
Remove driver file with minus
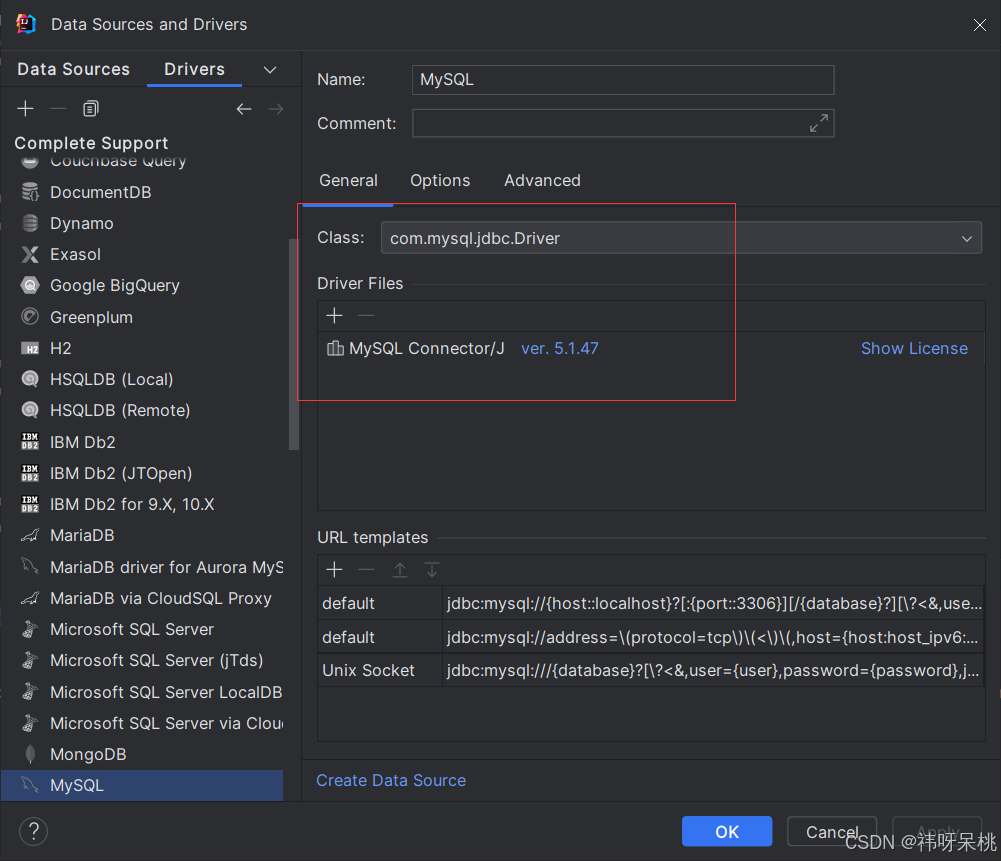point(366,315)
